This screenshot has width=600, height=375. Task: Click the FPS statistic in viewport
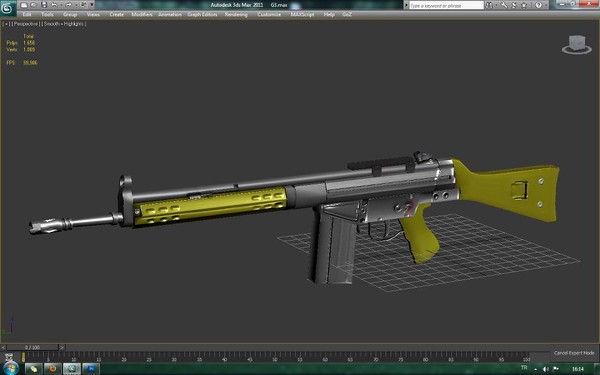(x=22, y=63)
